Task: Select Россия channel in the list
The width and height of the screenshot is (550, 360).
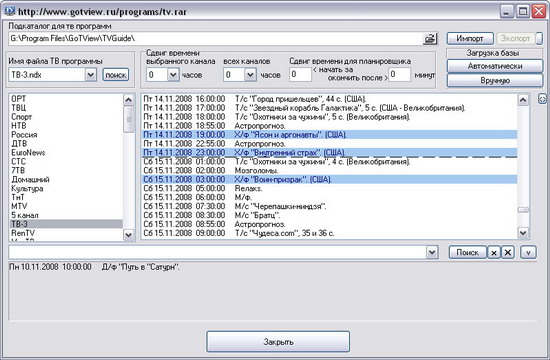Action: click(66, 135)
